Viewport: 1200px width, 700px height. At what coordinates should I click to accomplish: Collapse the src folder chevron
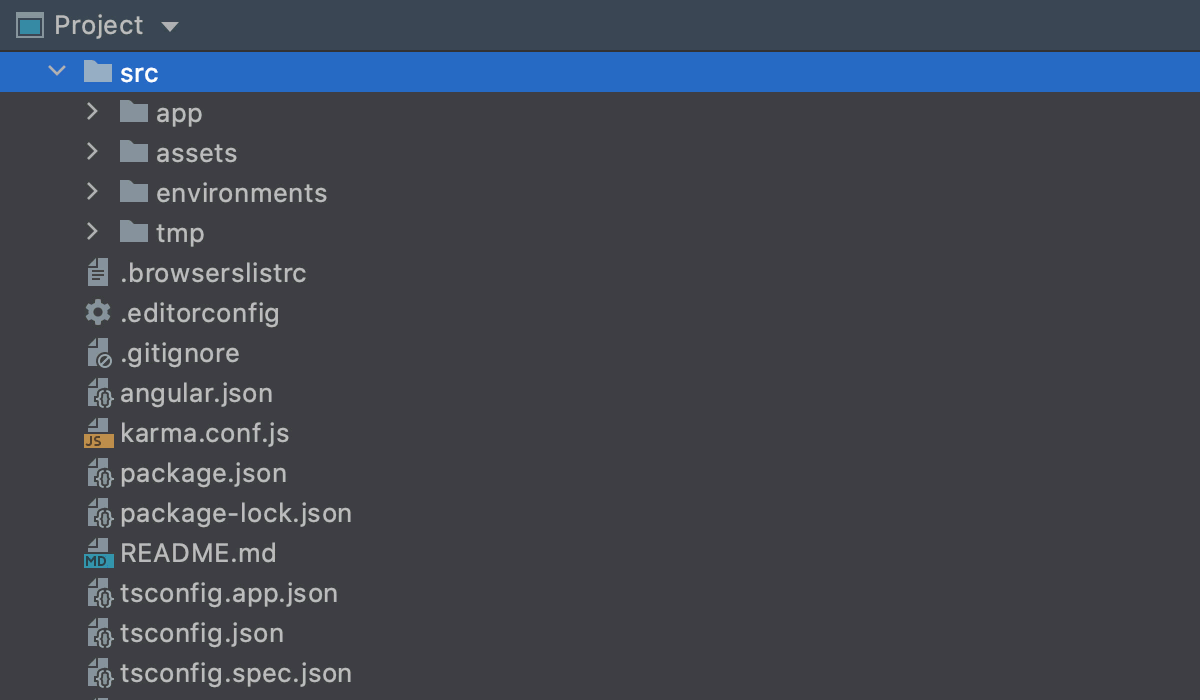57,72
